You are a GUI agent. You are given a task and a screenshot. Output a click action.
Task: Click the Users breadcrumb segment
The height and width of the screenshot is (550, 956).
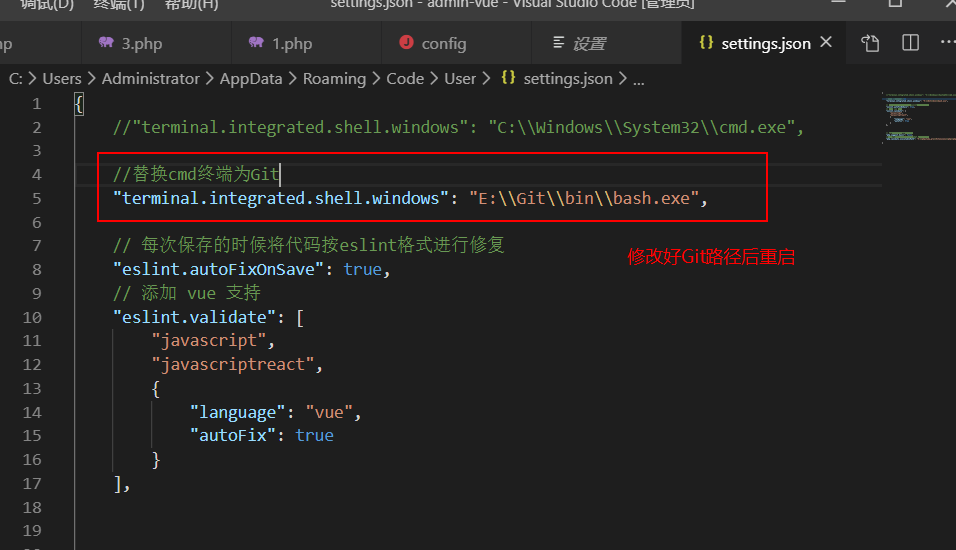[x=62, y=79]
